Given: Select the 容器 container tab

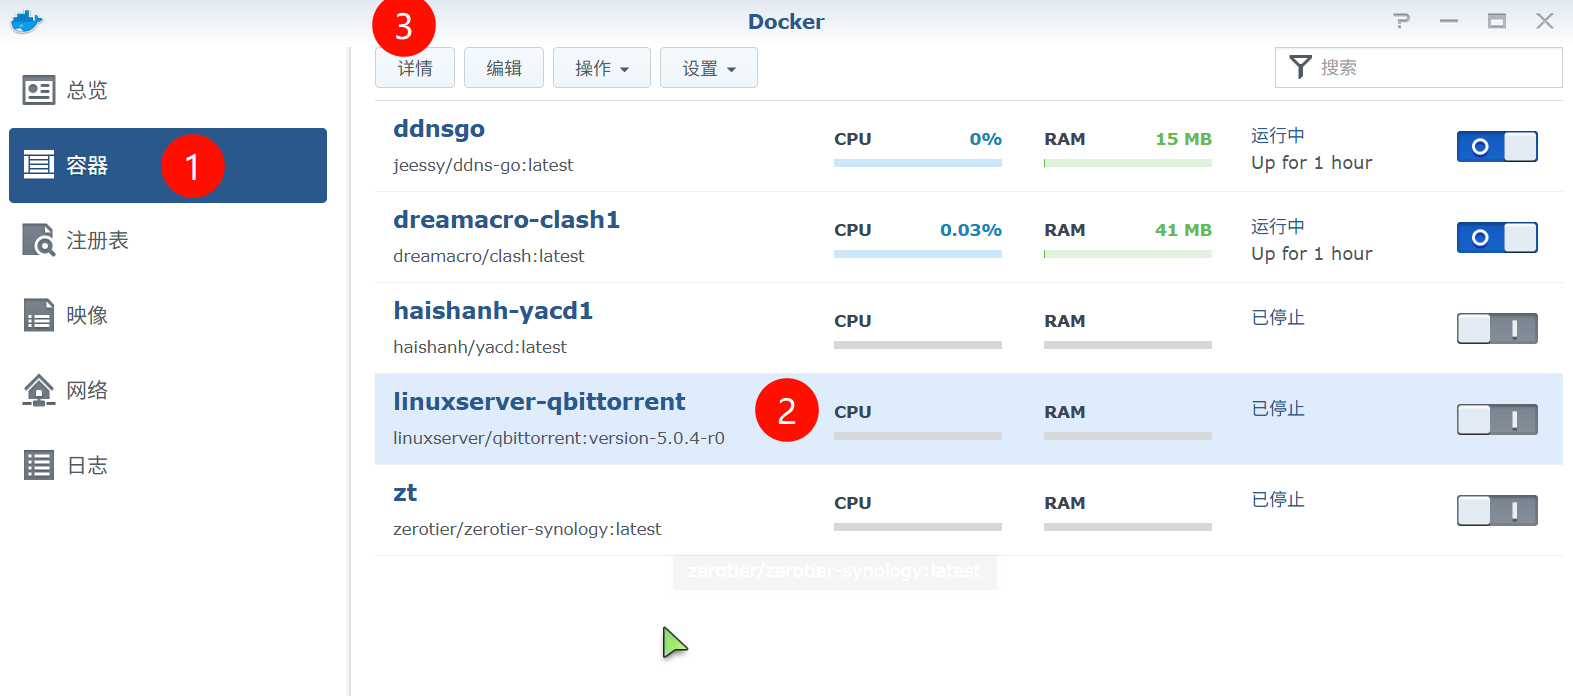Looking at the screenshot, I should pos(168,165).
